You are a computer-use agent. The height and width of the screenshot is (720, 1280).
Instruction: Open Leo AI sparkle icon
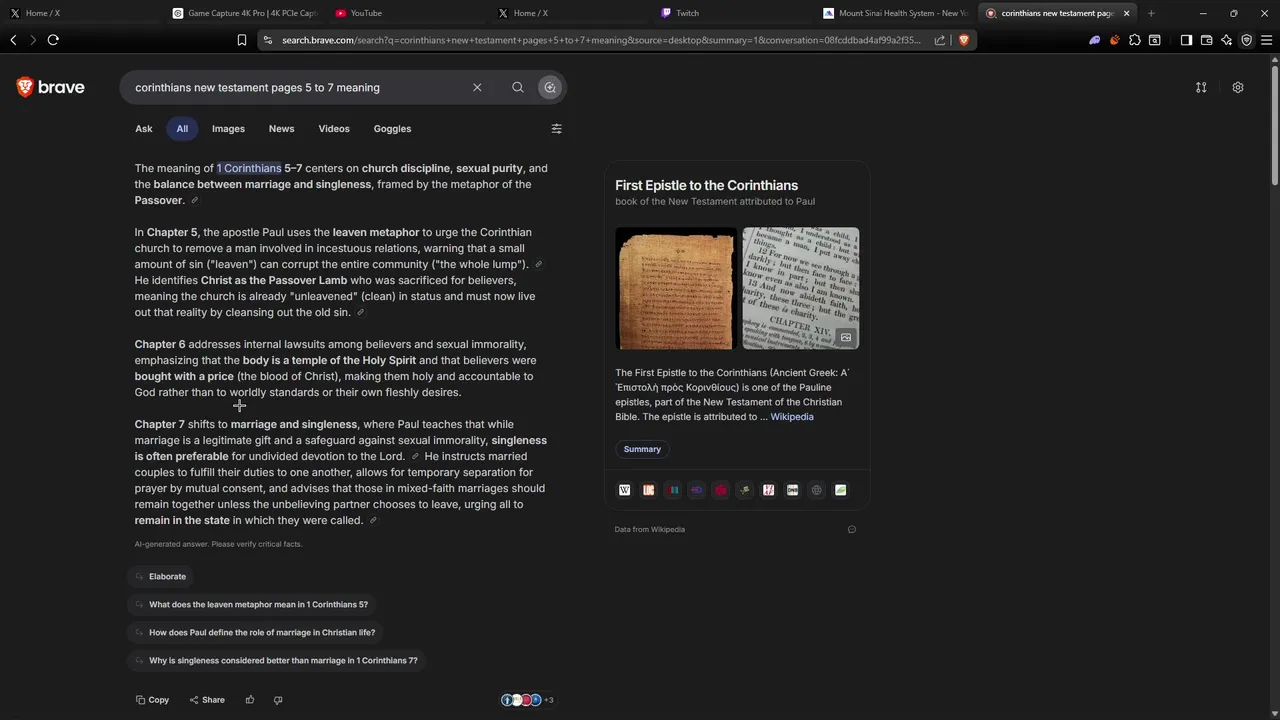(x=1227, y=40)
